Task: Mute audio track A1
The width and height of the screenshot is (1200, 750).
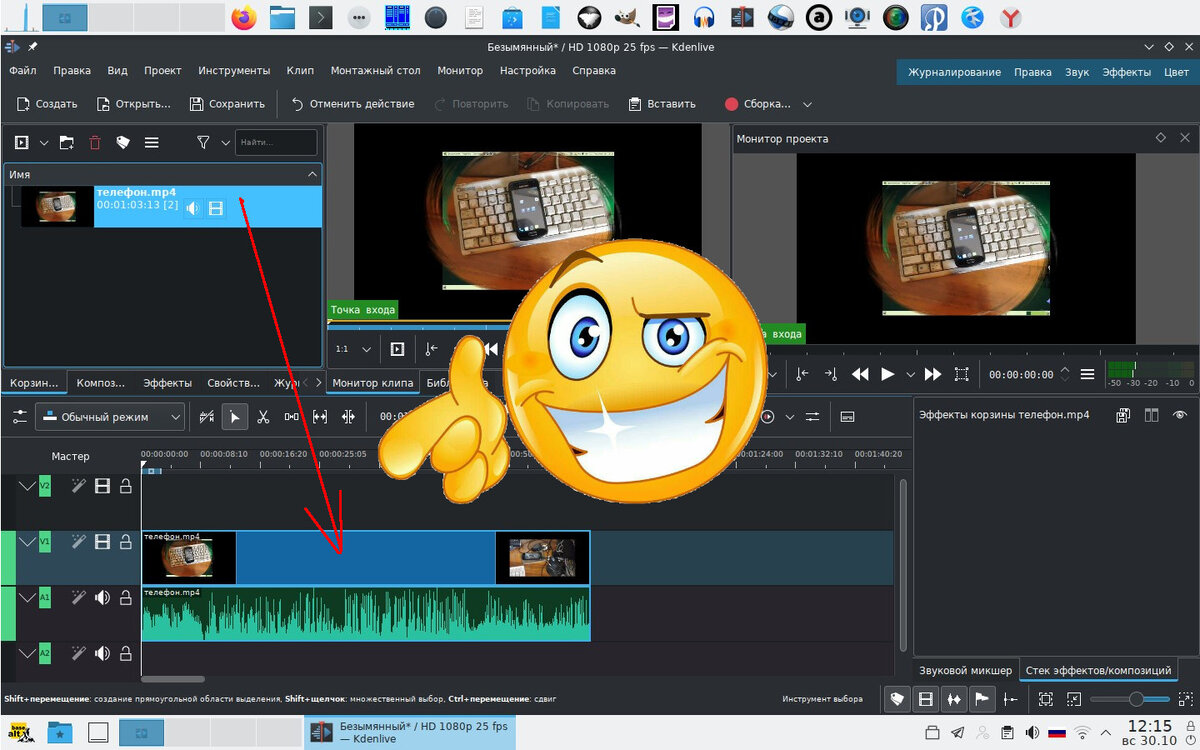Action: point(102,598)
